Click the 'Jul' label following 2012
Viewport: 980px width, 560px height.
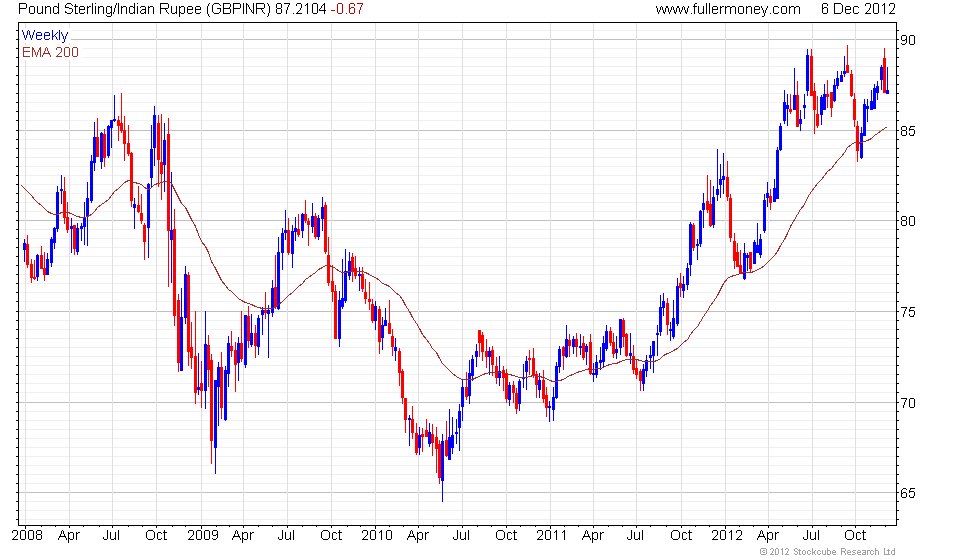[811, 536]
